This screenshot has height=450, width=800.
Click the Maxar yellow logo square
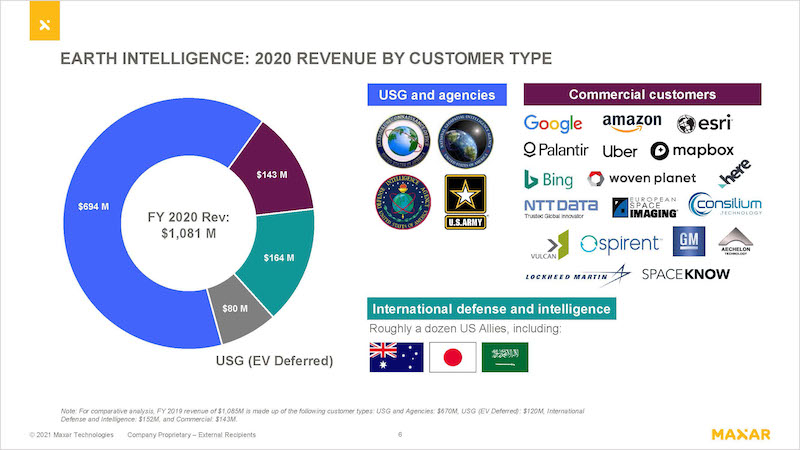click(x=45, y=20)
